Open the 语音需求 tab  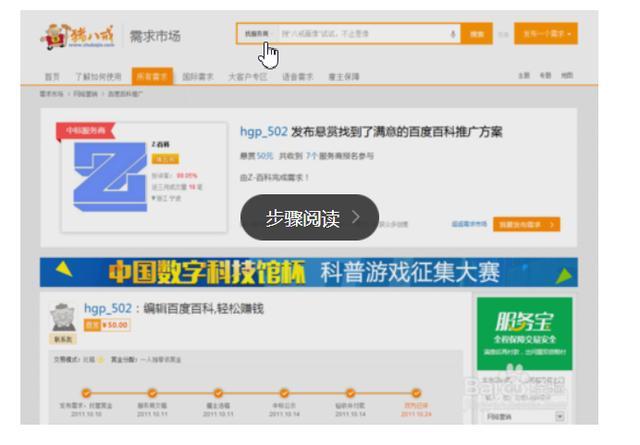(x=298, y=76)
